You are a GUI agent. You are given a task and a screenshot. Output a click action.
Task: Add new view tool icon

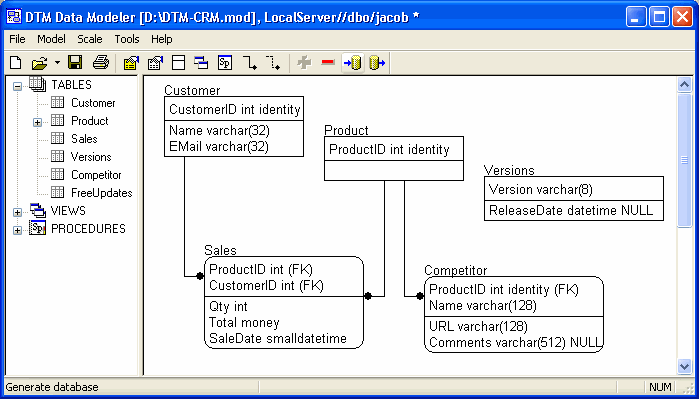pos(201,63)
